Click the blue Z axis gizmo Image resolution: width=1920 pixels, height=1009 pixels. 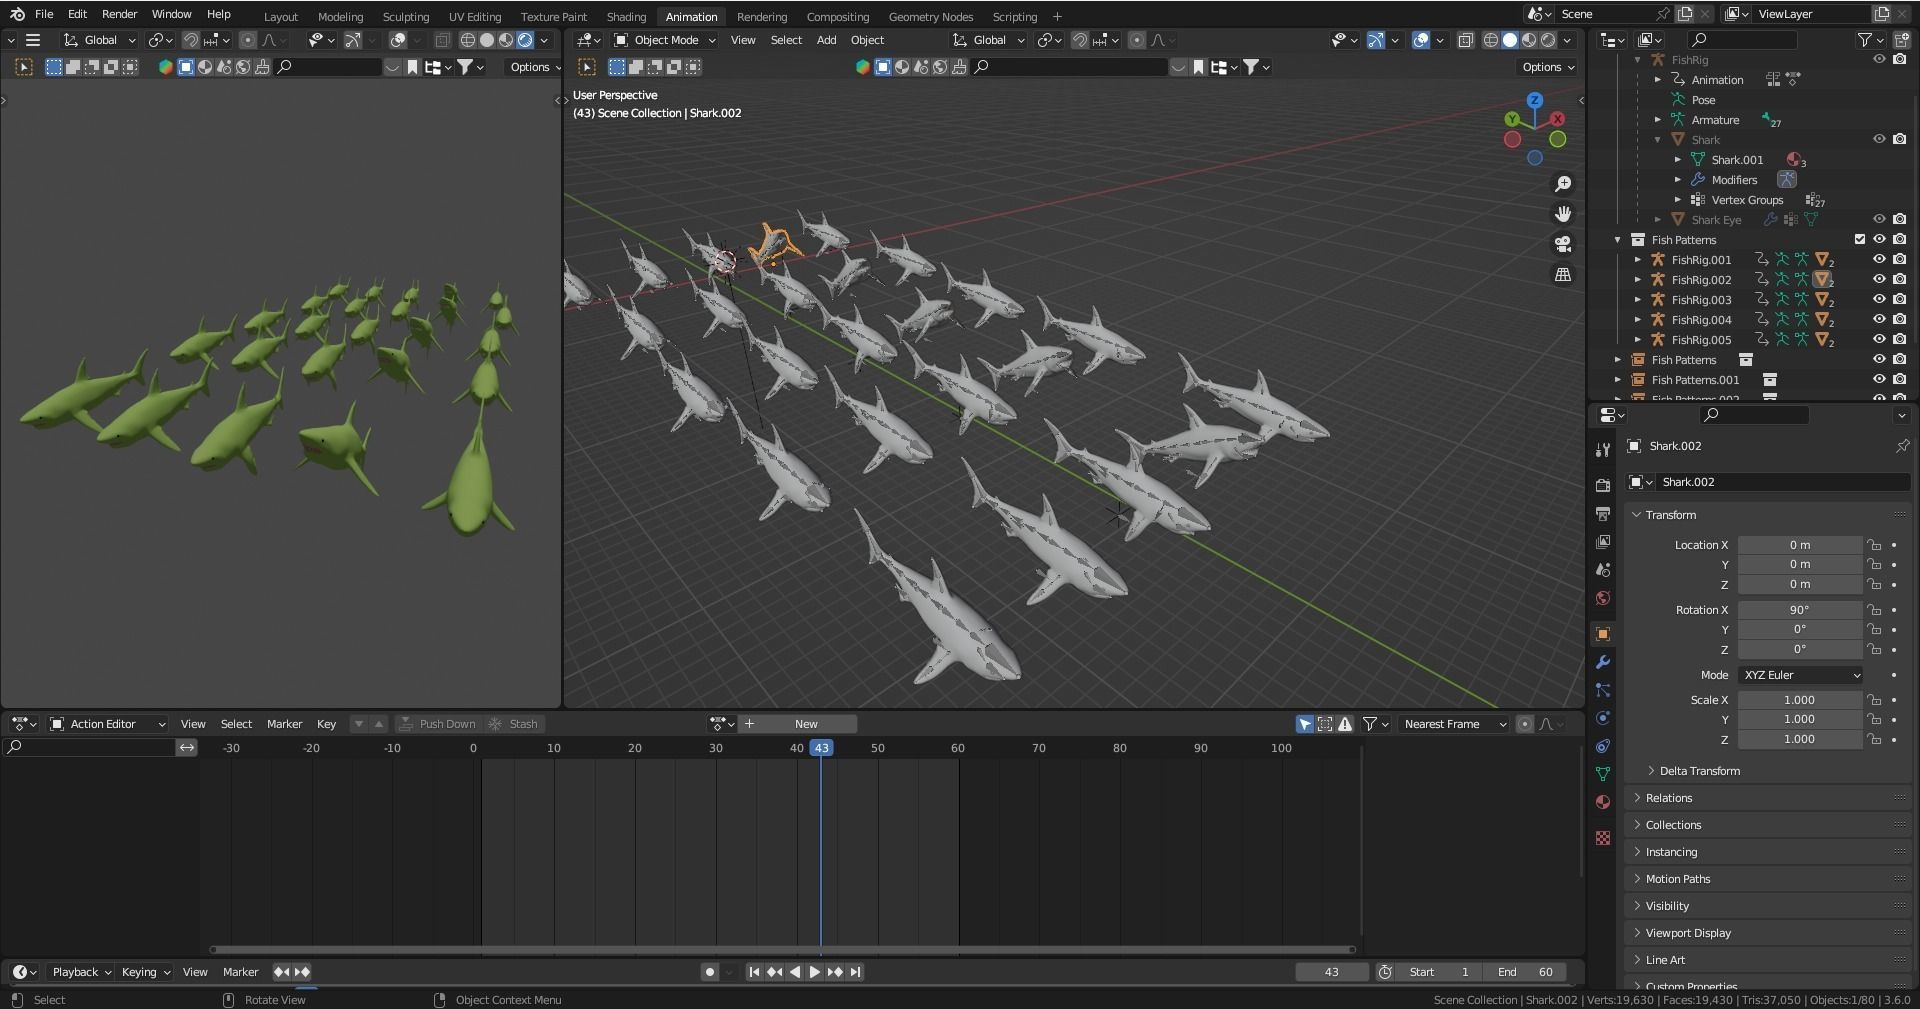(1535, 100)
